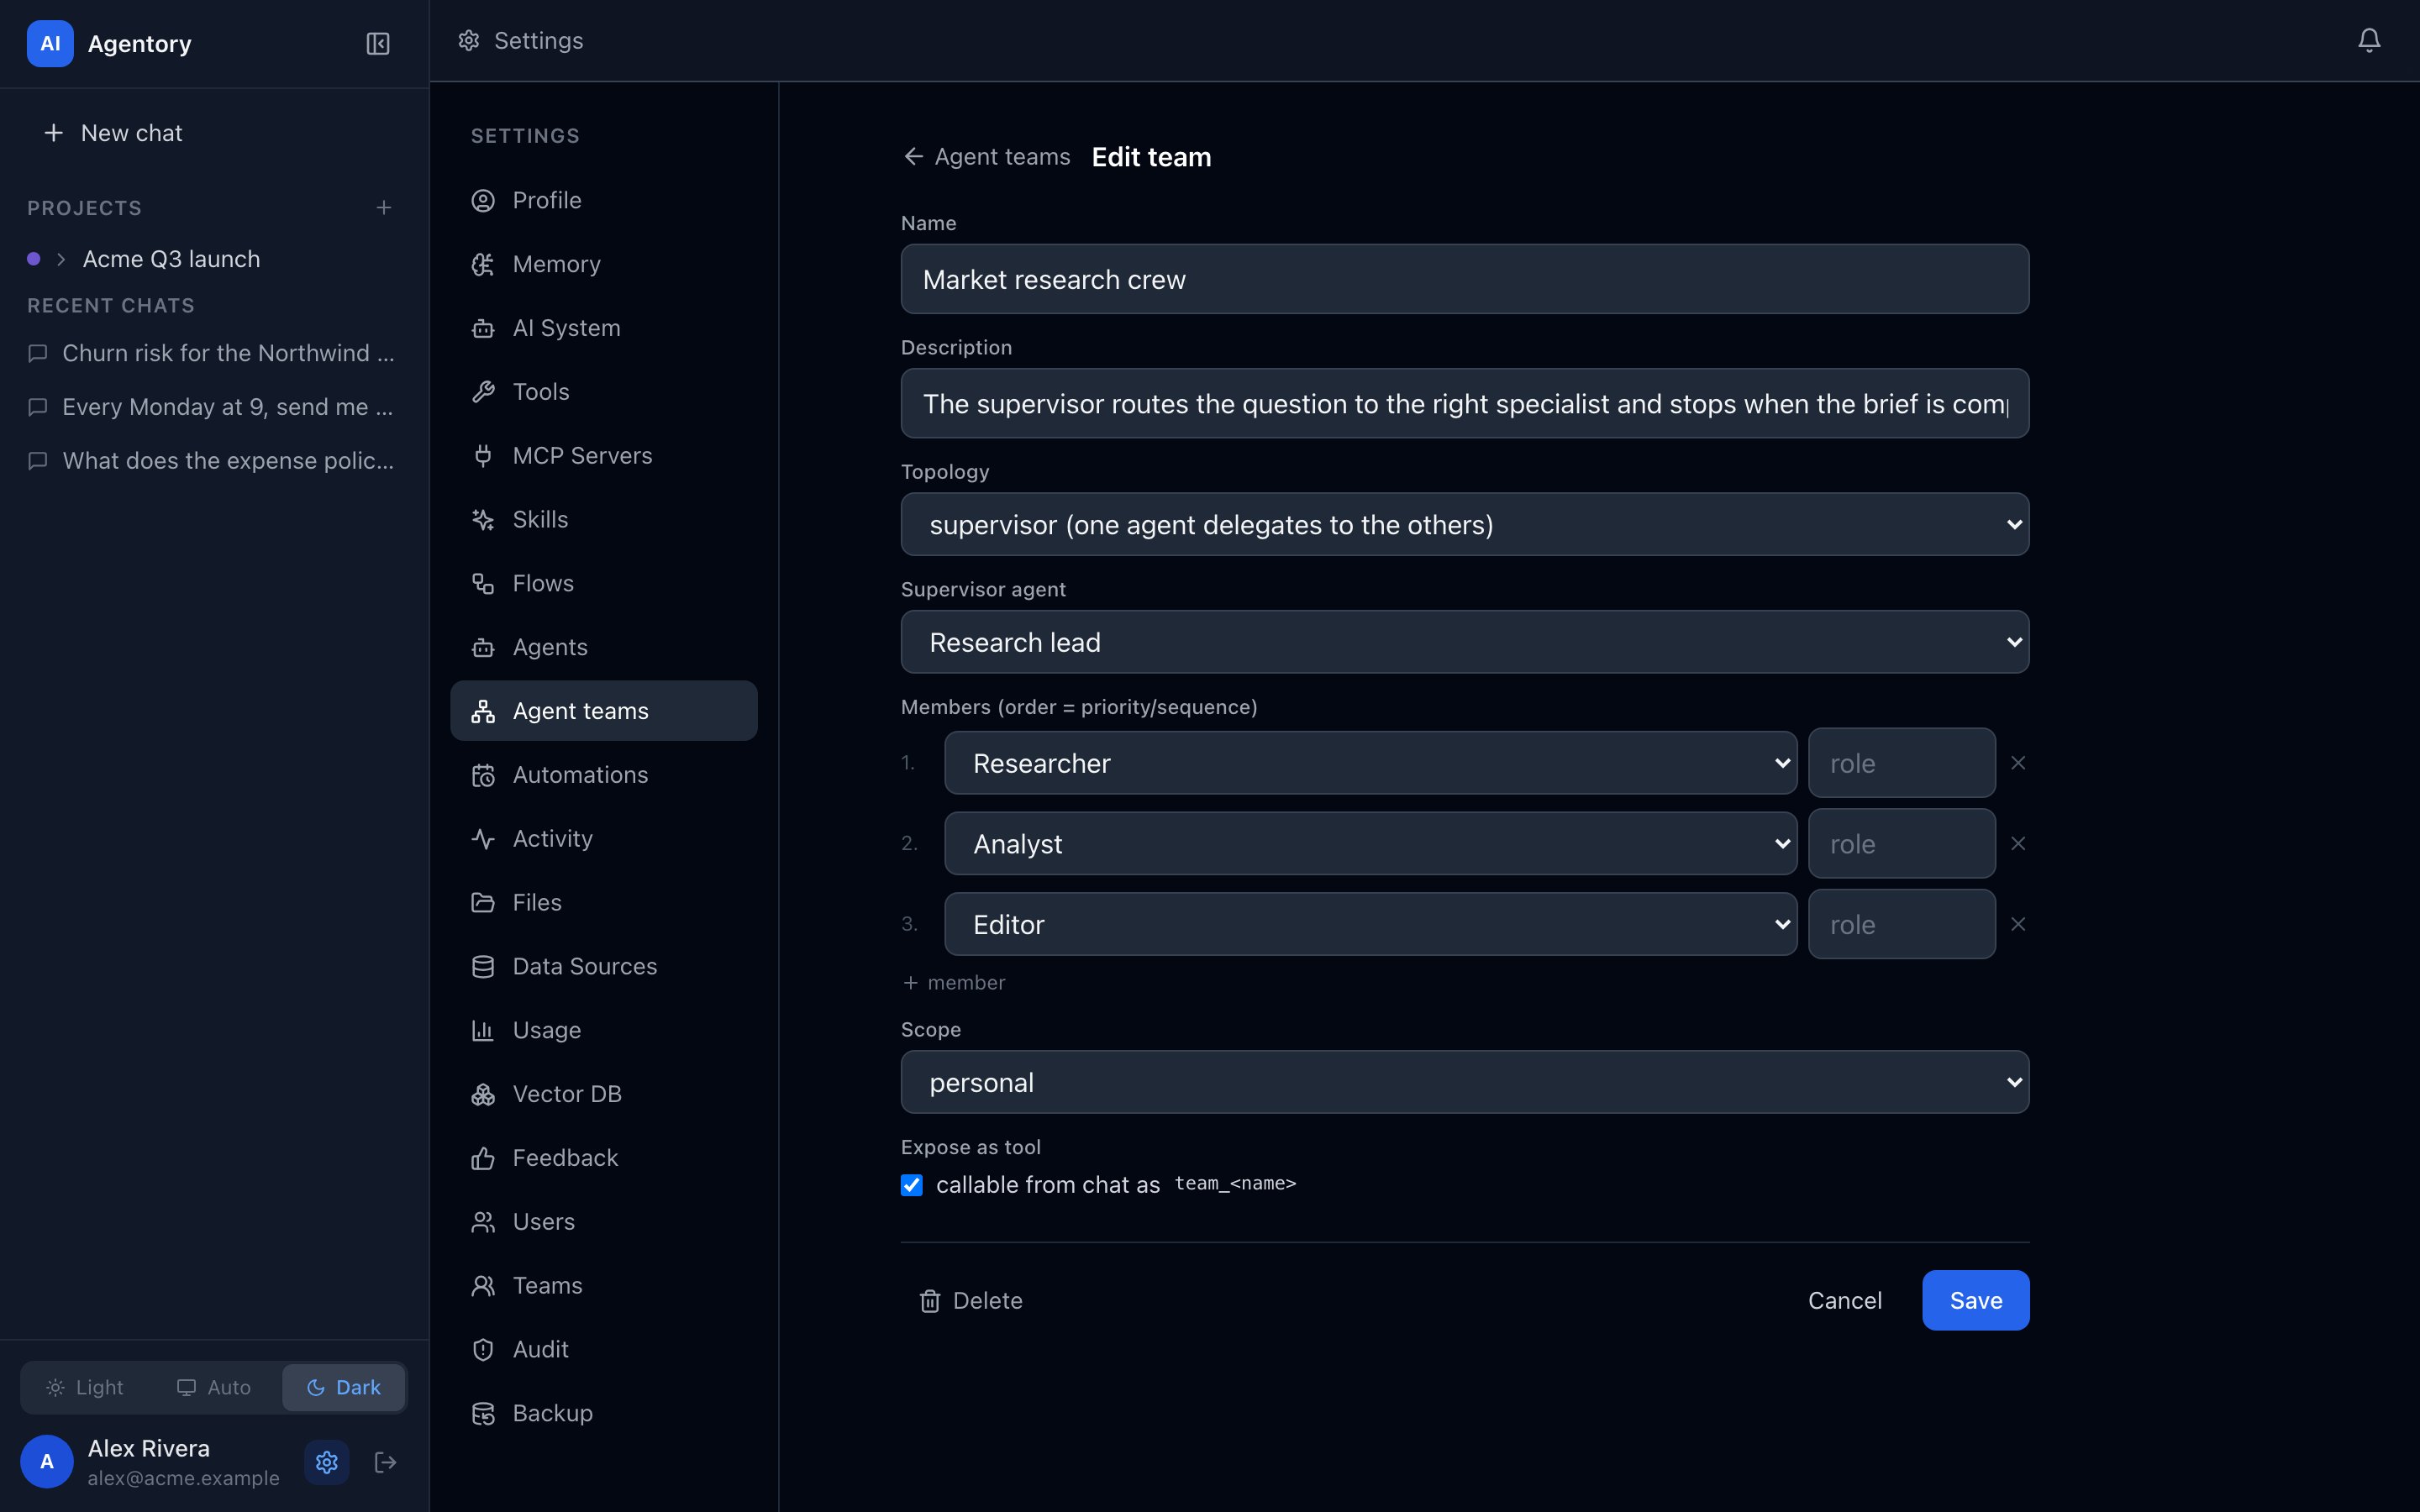Image resolution: width=2420 pixels, height=1512 pixels.
Task: Click the Flows workflow icon
Action: coord(483,584)
